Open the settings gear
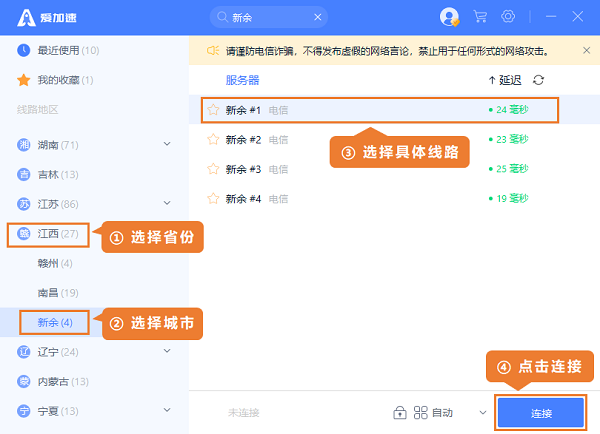Viewport: 600px width, 434px height. [x=508, y=16]
